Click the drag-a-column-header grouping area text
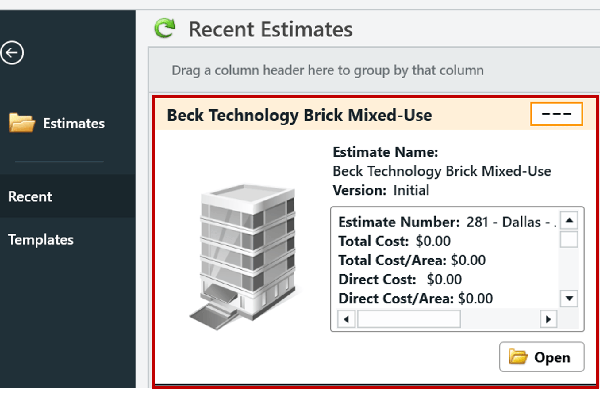The height and width of the screenshot is (411, 611). coord(328,71)
